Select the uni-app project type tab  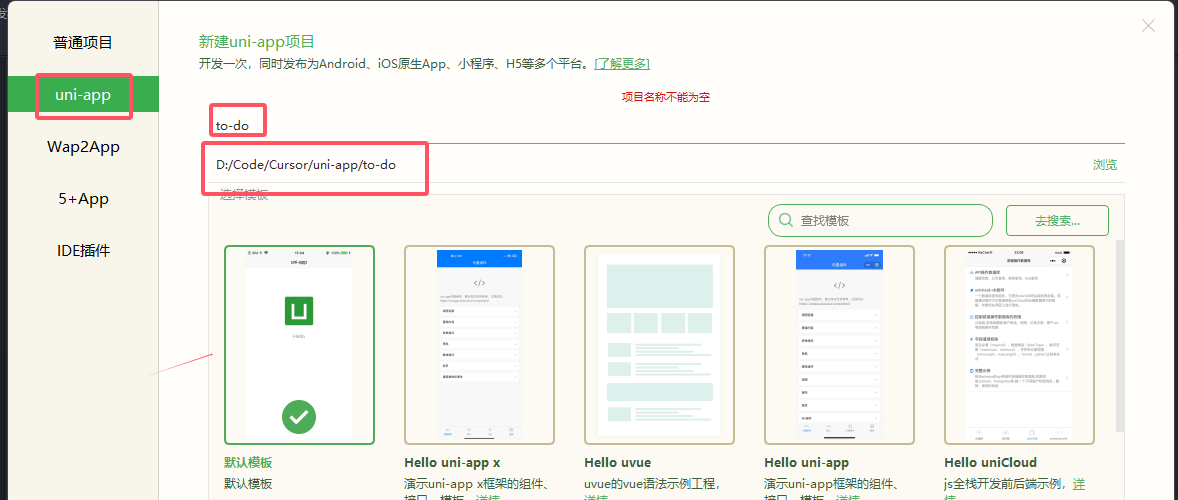[x=83, y=95]
